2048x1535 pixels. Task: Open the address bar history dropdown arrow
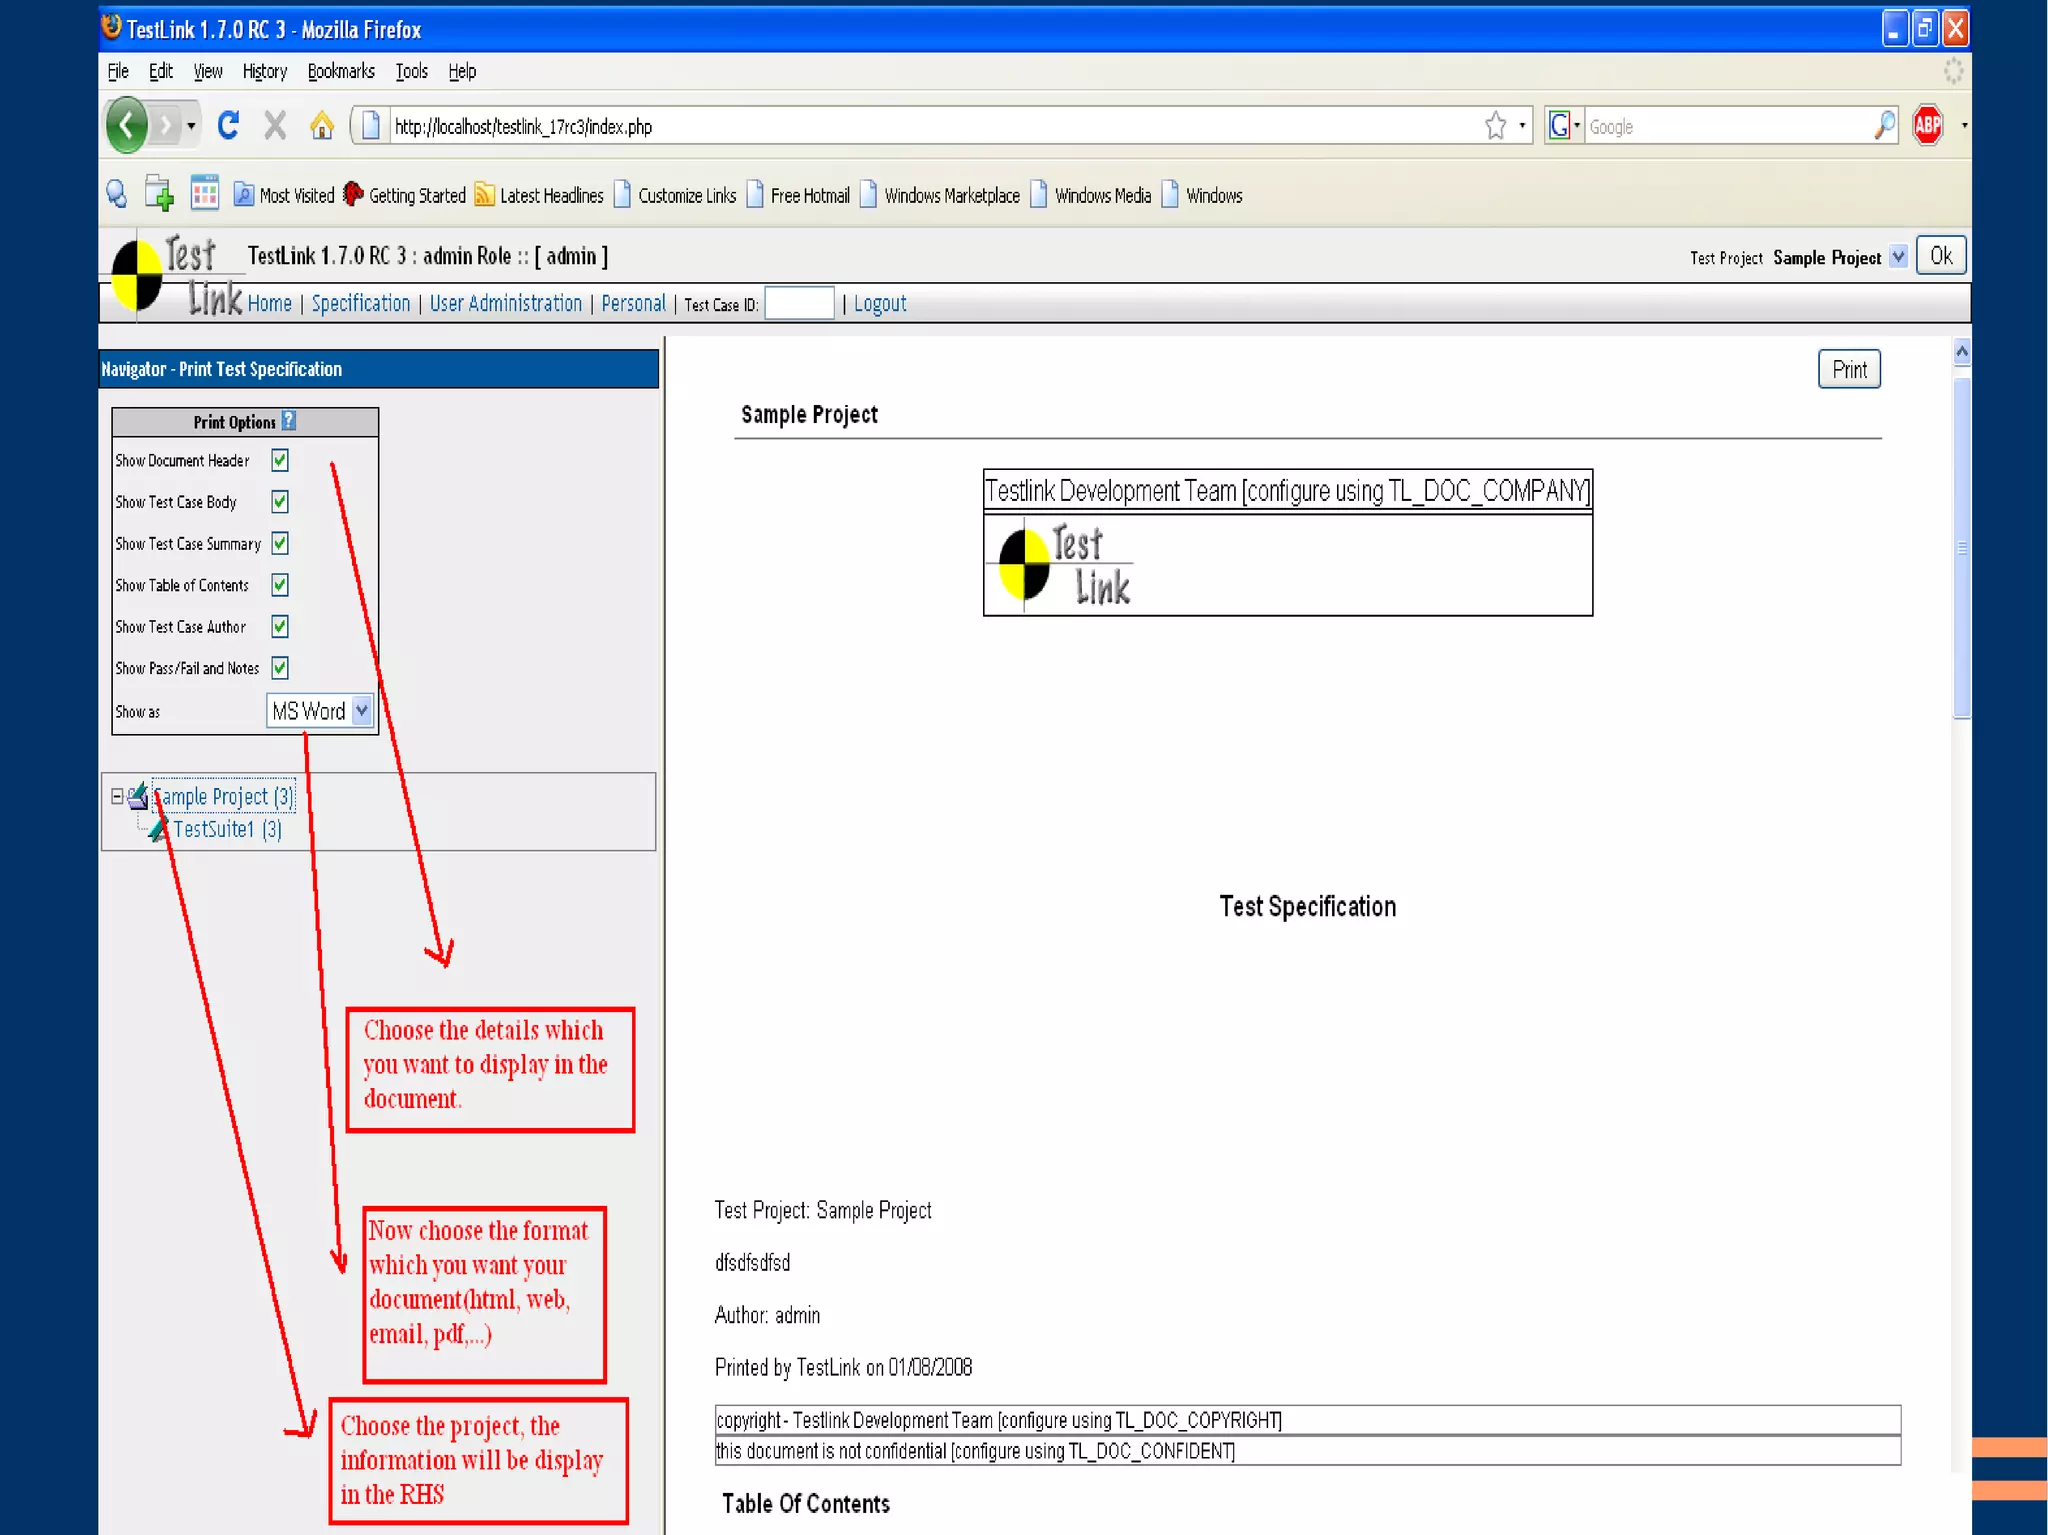(x=1522, y=126)
